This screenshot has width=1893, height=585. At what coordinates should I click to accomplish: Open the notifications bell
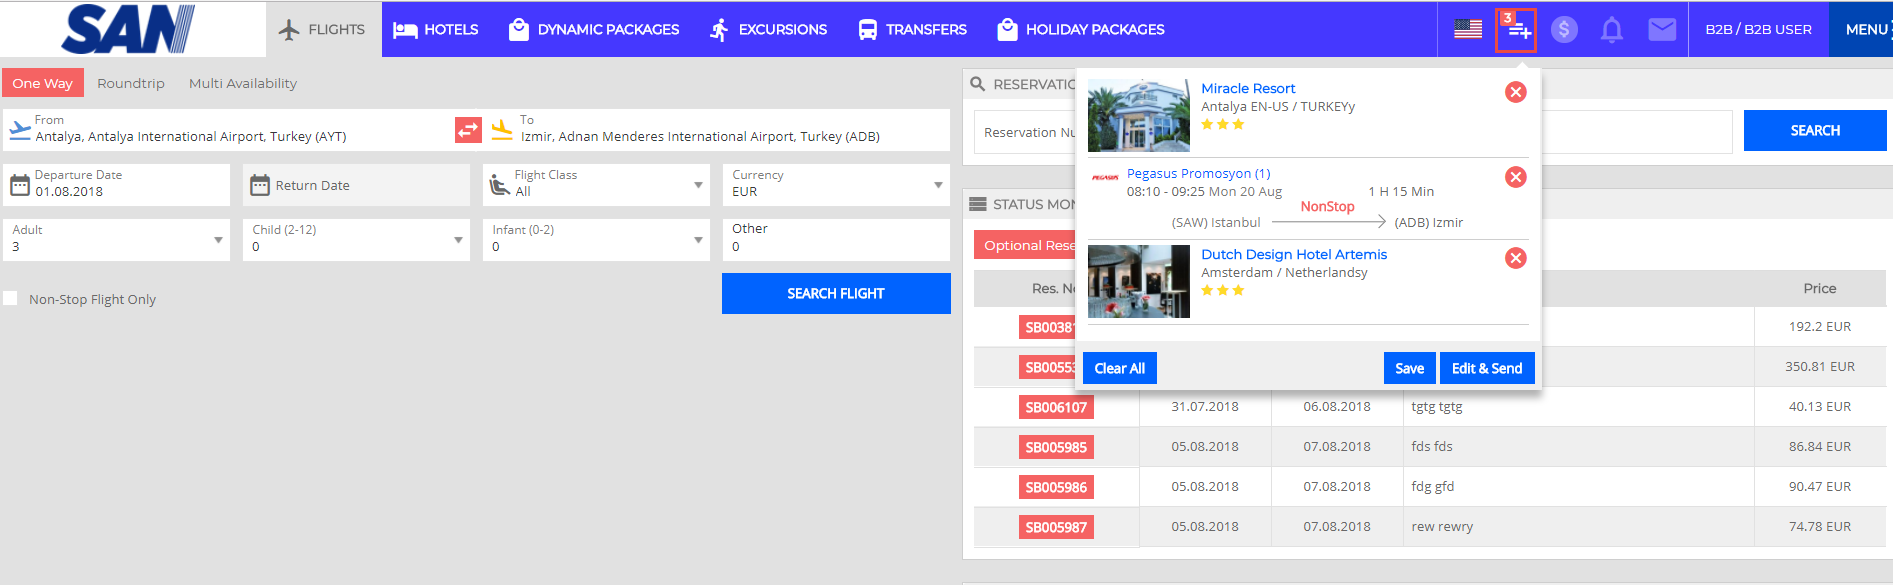click(x=1611, y=30)
